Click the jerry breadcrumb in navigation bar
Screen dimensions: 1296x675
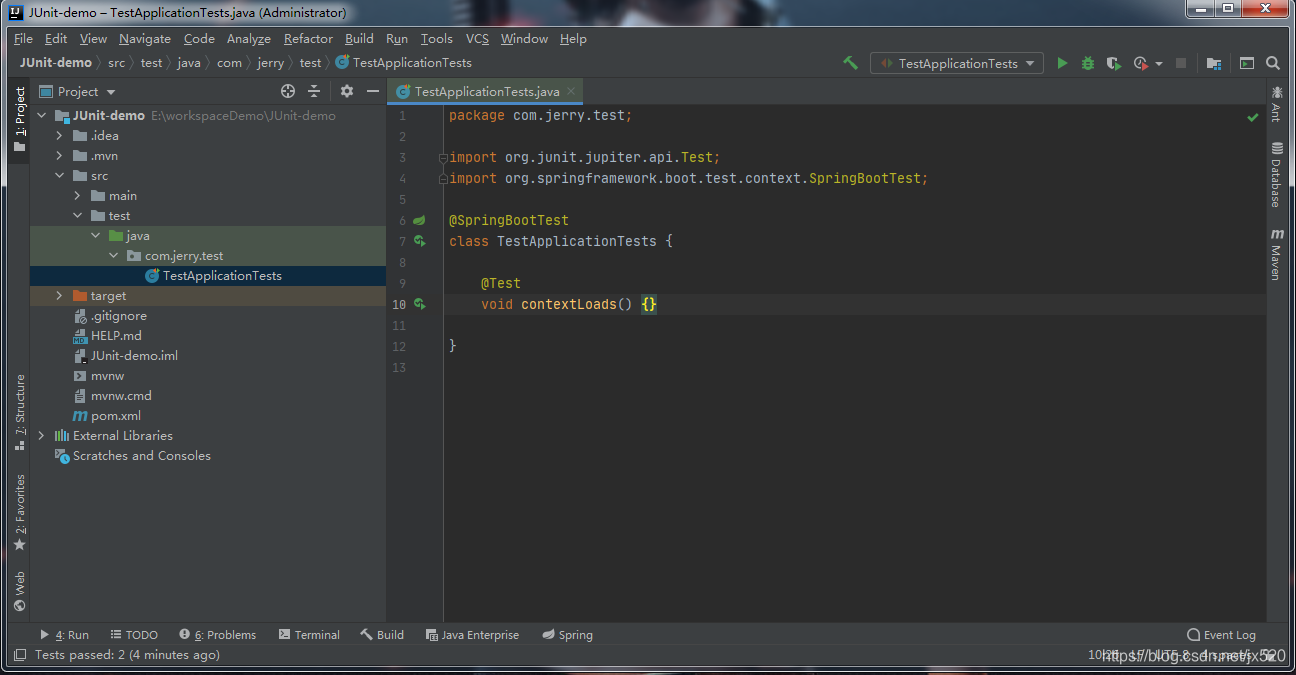point(270,63)
